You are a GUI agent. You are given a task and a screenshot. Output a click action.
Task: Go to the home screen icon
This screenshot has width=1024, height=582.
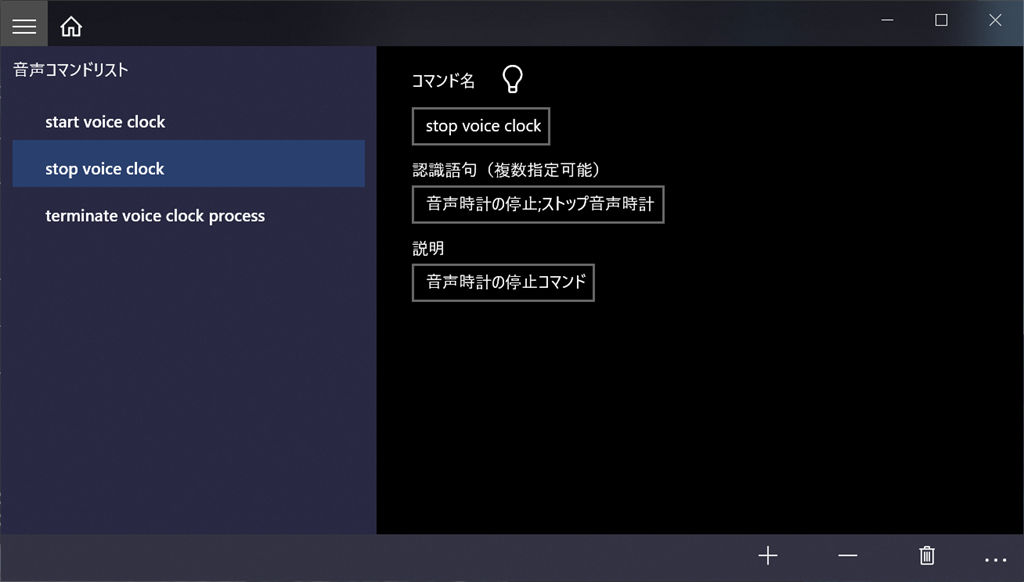pos(71,26)
